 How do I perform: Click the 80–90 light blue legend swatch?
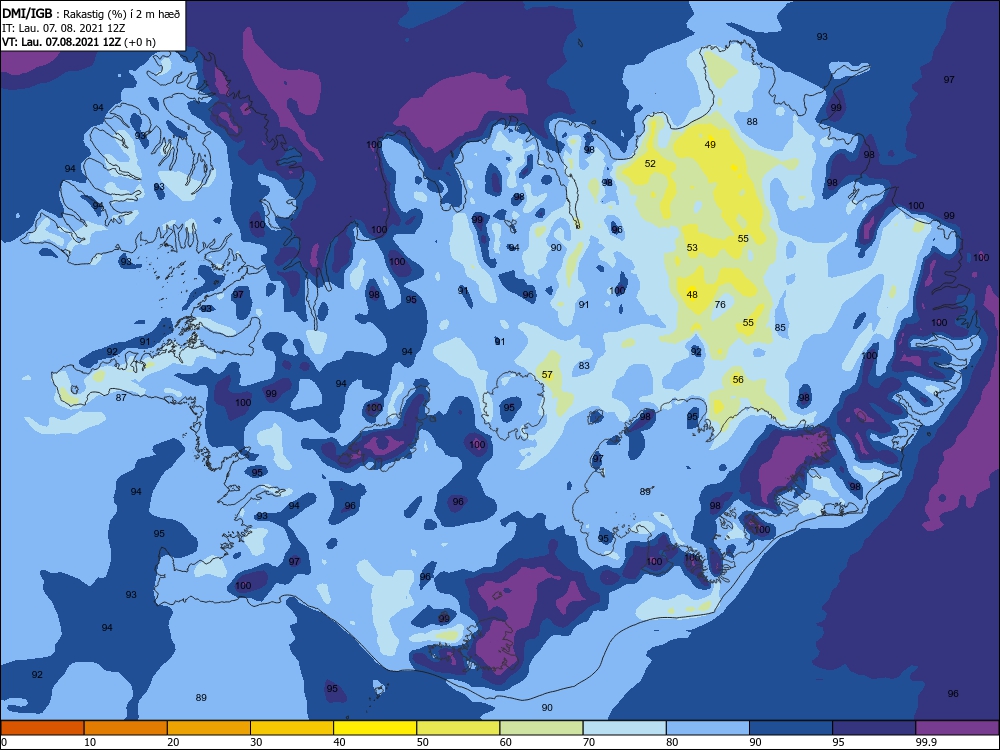click(x=708, y=728)
